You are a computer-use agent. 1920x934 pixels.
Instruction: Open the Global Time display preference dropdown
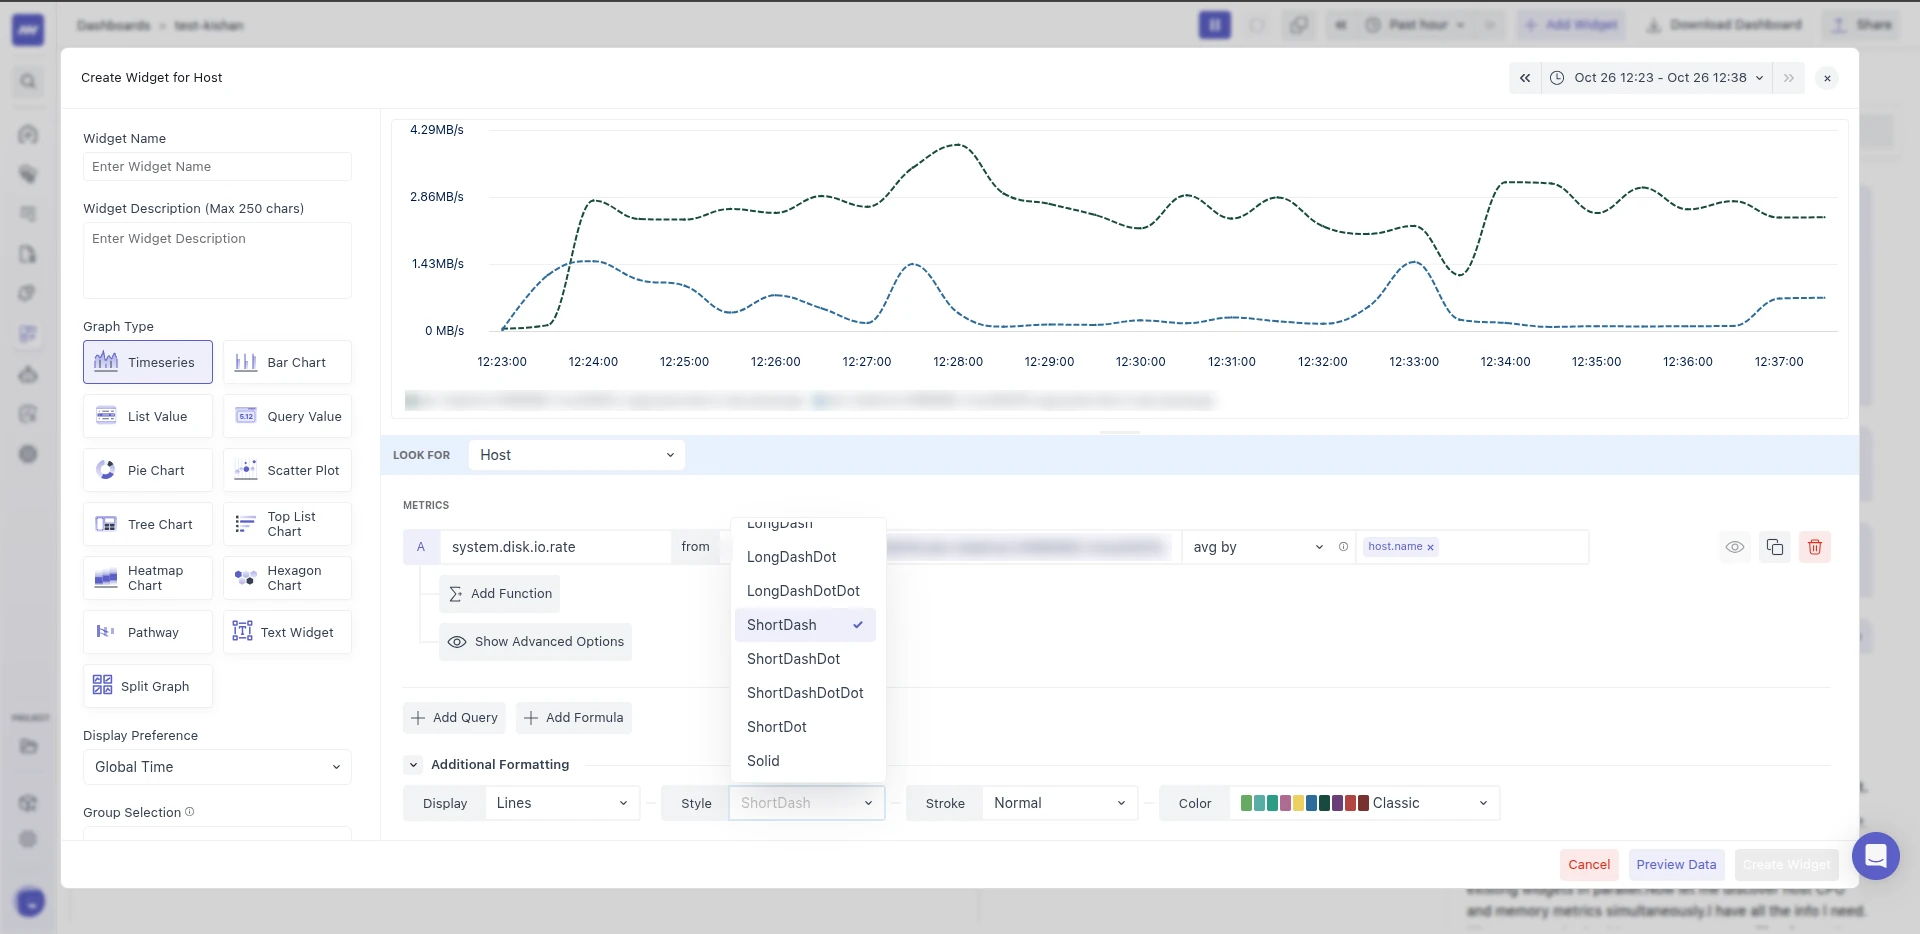[217, 767]
